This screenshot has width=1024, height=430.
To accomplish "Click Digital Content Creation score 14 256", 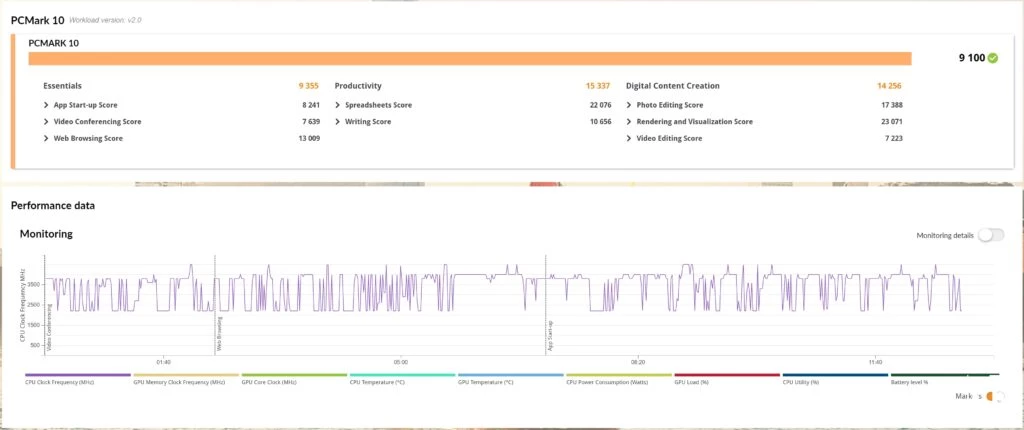I will [889, 86].
